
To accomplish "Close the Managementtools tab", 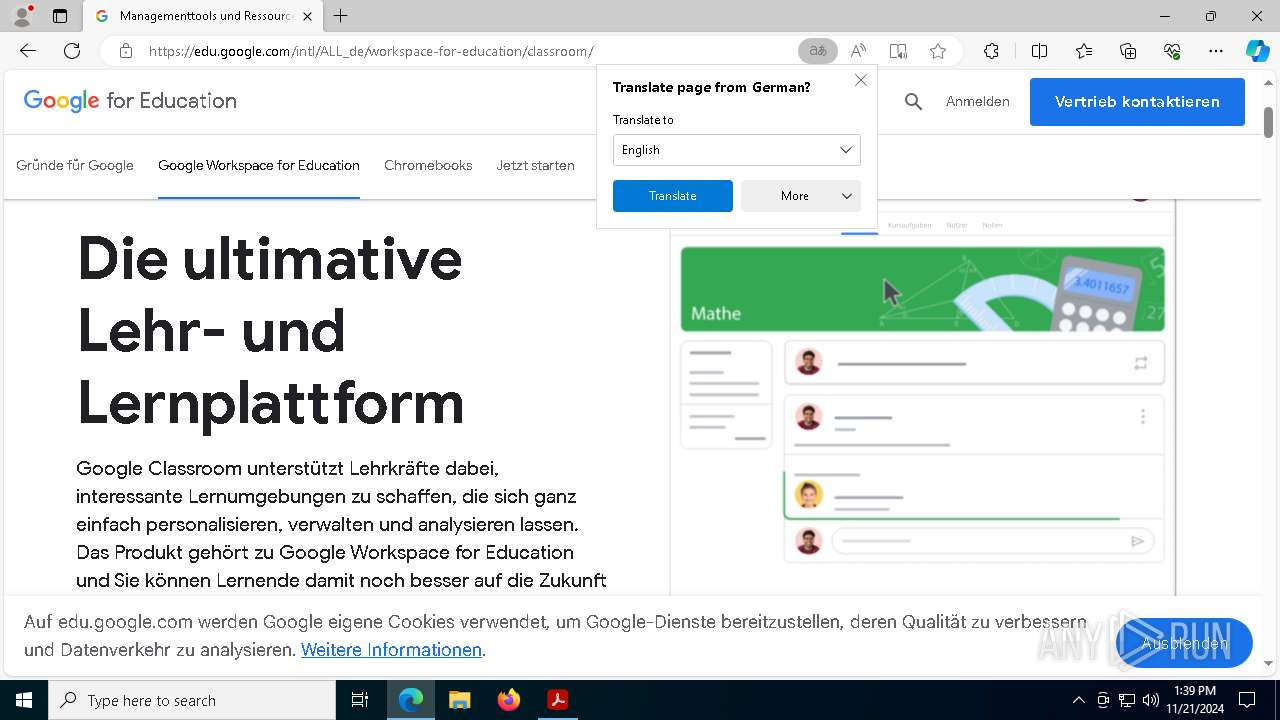I will [307, 16].
